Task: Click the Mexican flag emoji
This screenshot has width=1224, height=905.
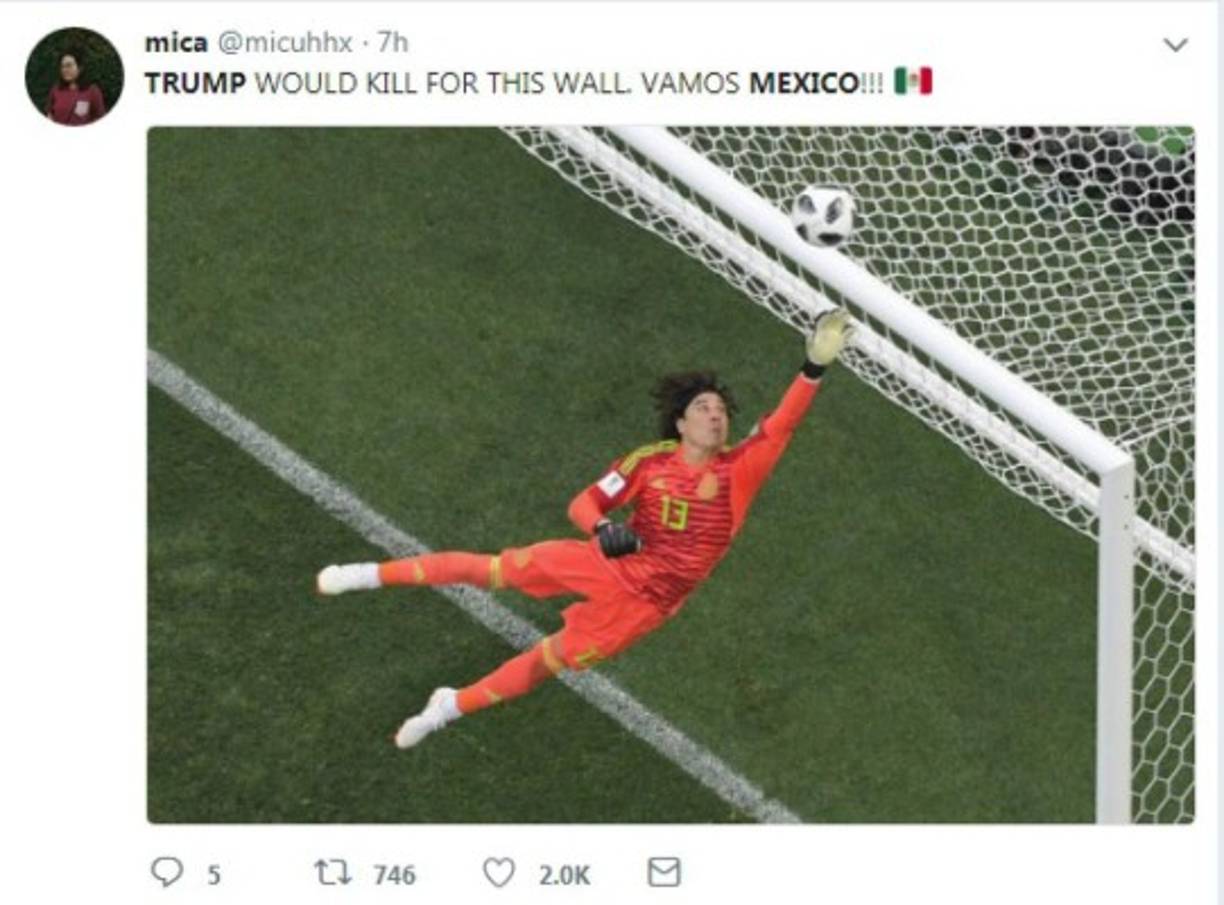Action: (913, 82)
